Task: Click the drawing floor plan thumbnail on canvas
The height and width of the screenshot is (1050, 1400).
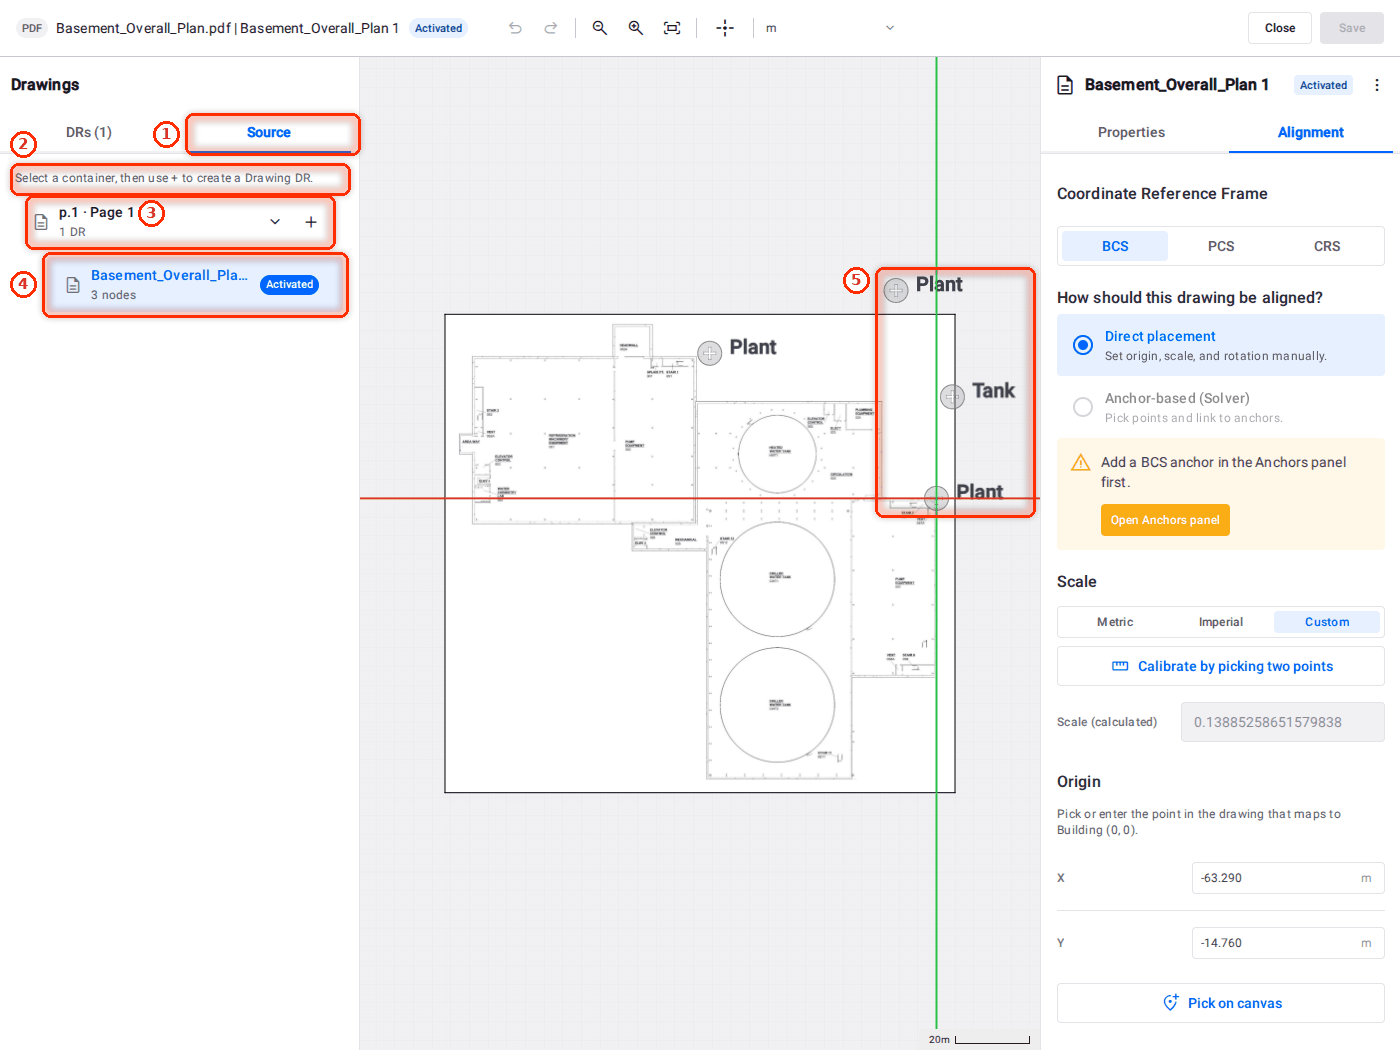Action: point(700,554)
